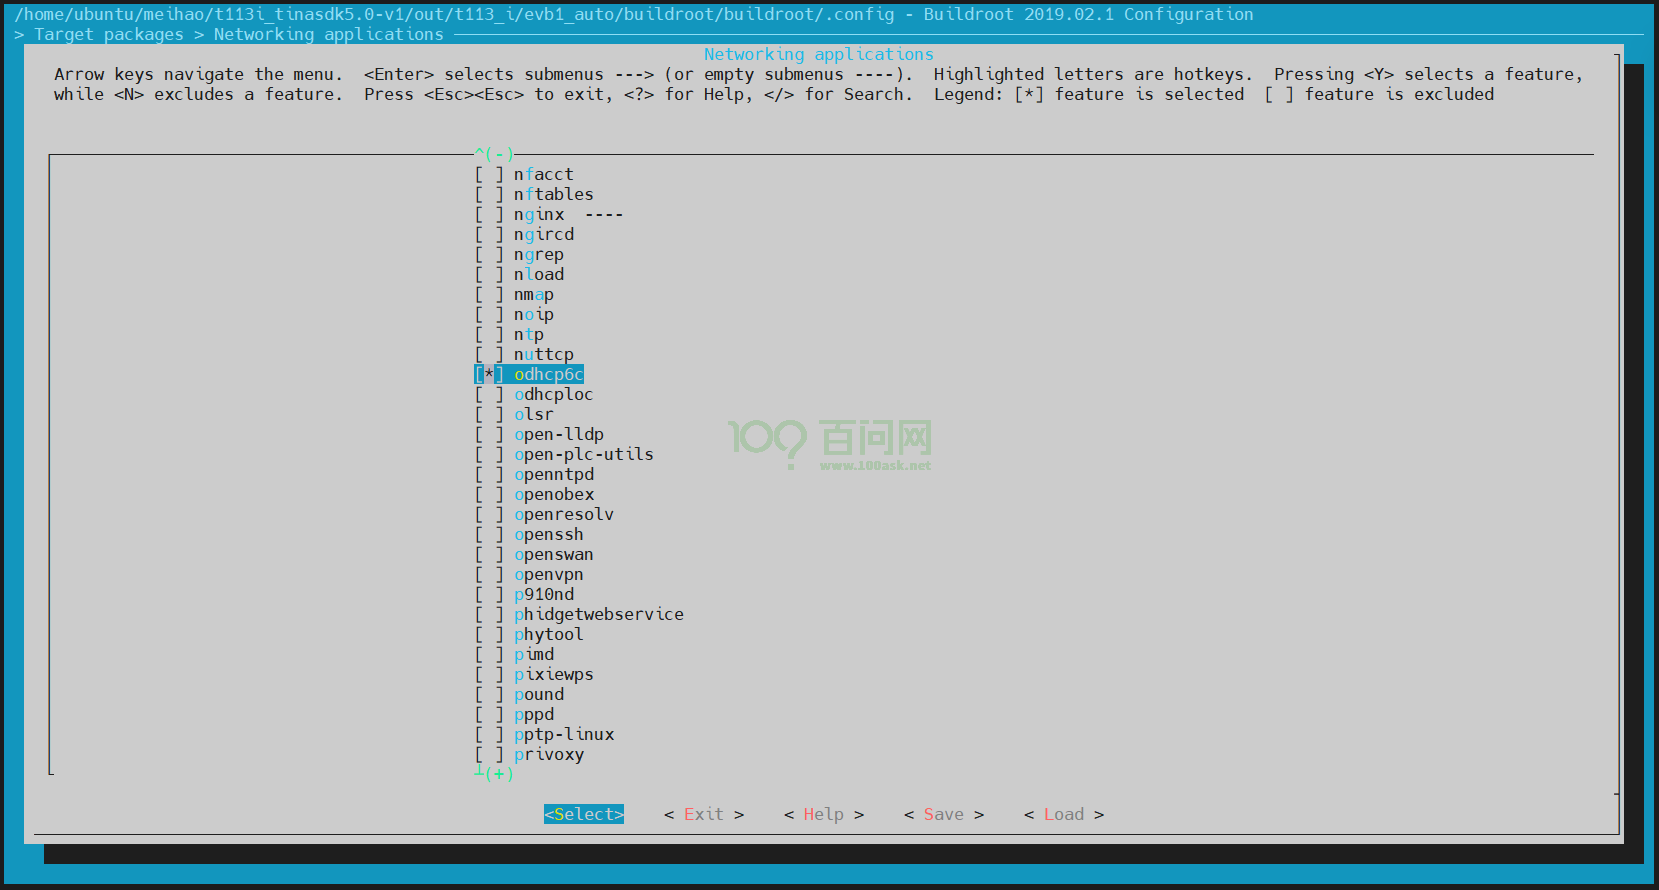The height and width of the screenshot is (890, 1659).
Task: Select the pppd menu entry
Action: click(x=533, y=714)
